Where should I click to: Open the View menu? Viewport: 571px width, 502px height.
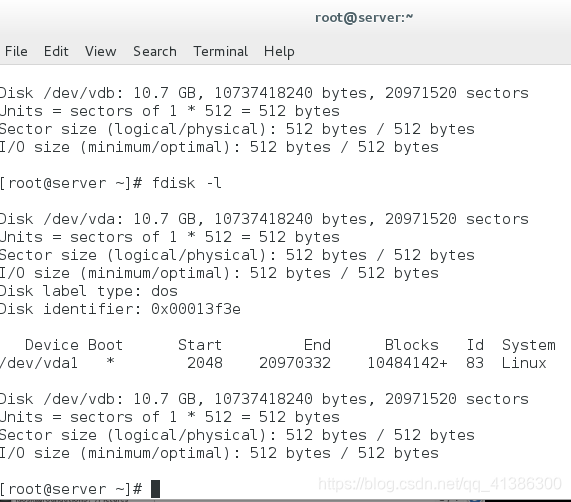point(101,51)
